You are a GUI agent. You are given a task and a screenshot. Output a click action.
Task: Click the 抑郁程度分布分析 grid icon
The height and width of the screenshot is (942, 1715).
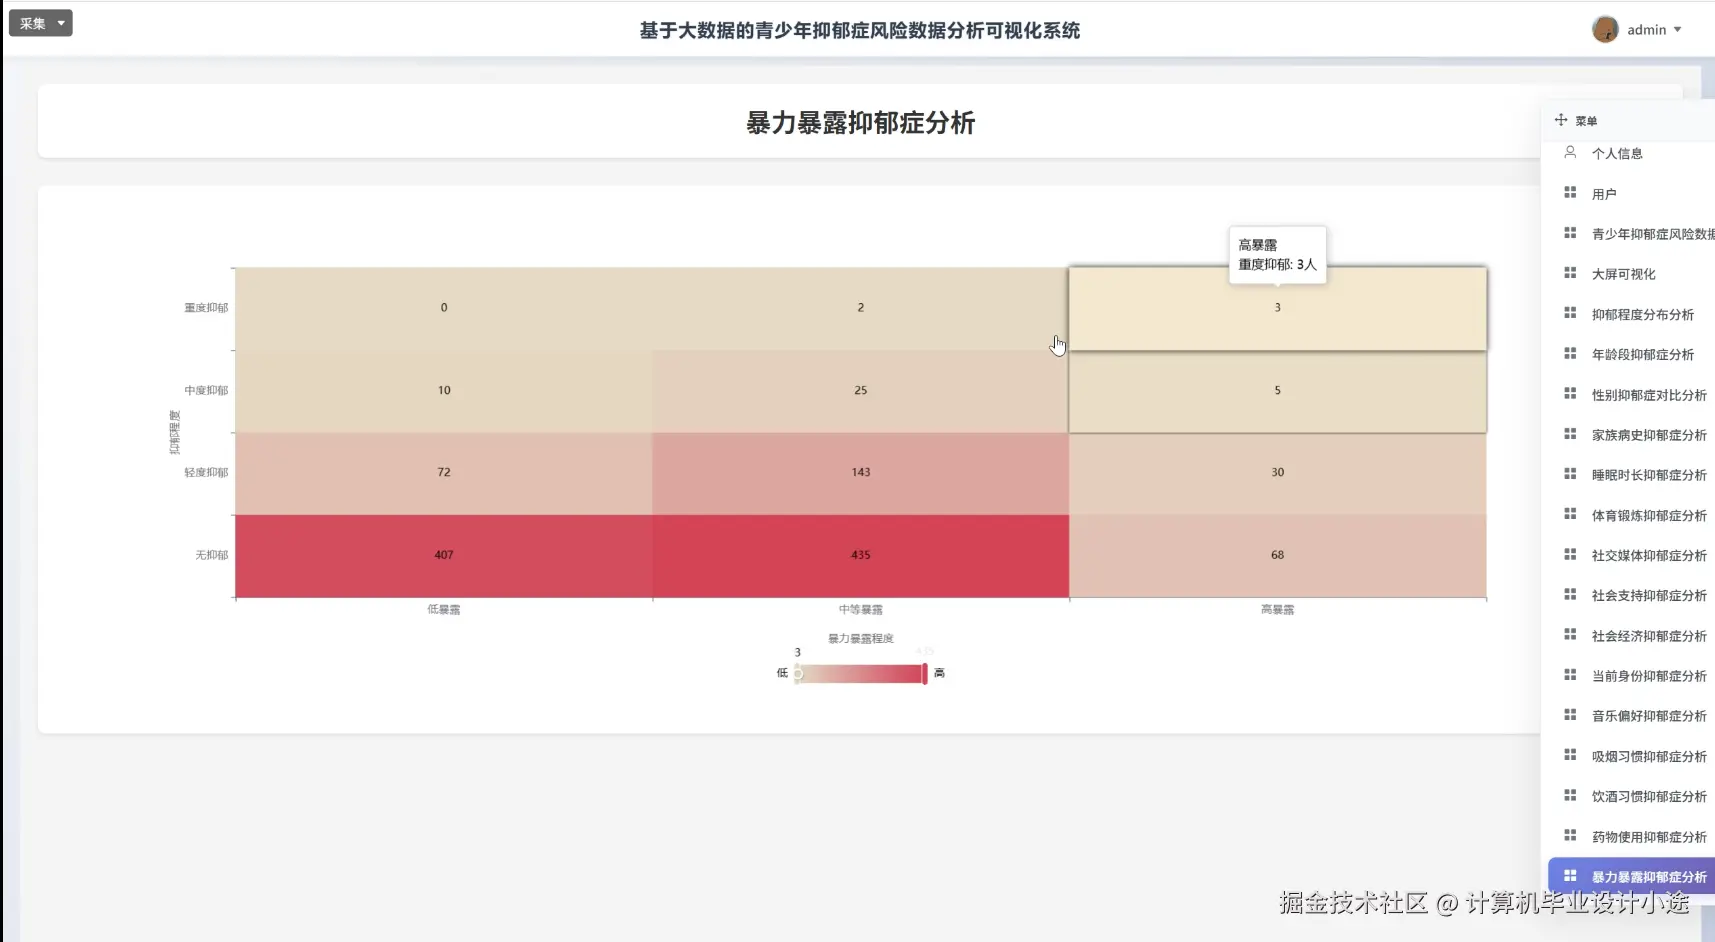click(1572, 313)
